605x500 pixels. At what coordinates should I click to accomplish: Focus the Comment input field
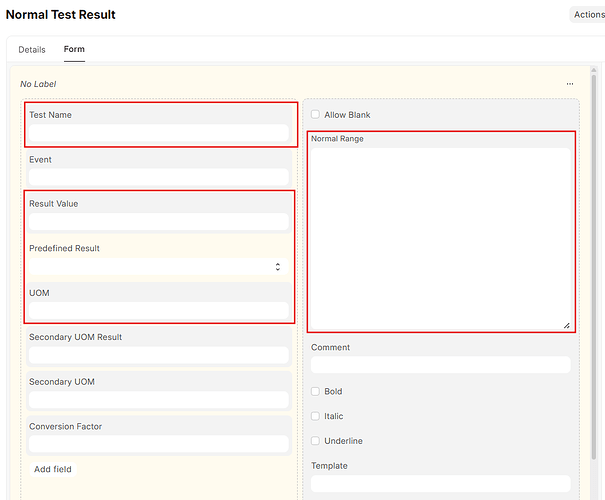(440, 366)
